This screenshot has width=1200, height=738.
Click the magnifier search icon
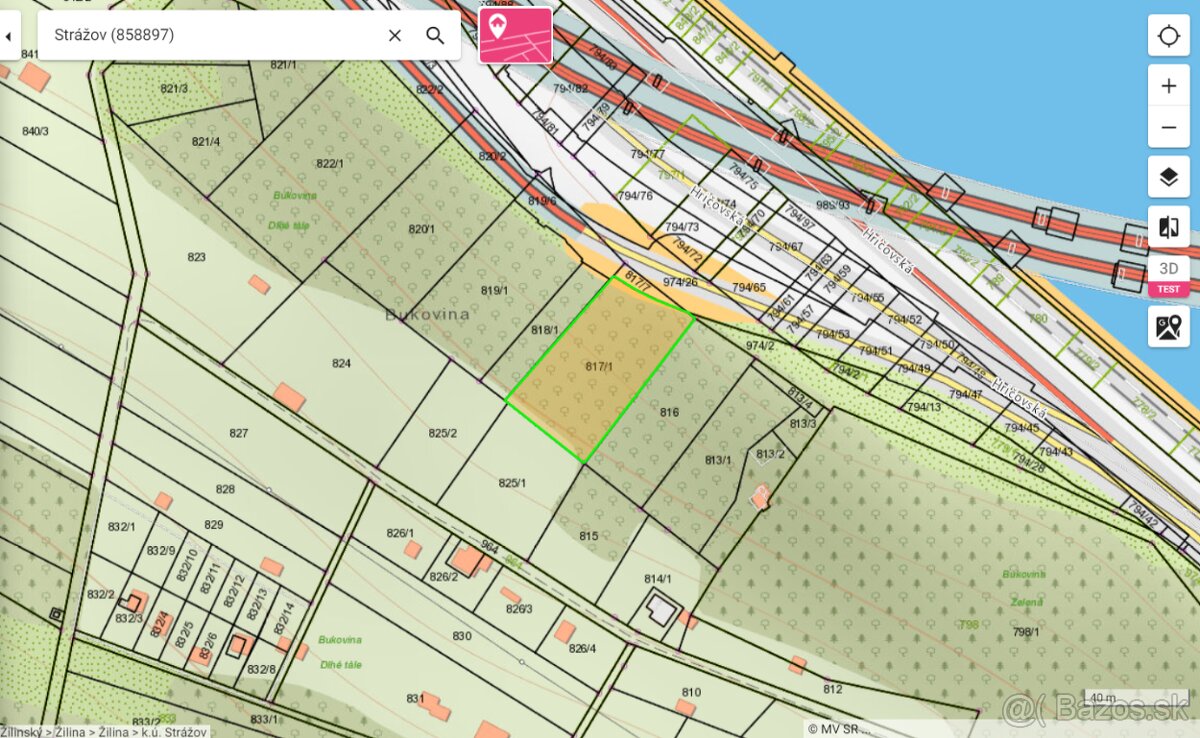(x=435, y=35)
